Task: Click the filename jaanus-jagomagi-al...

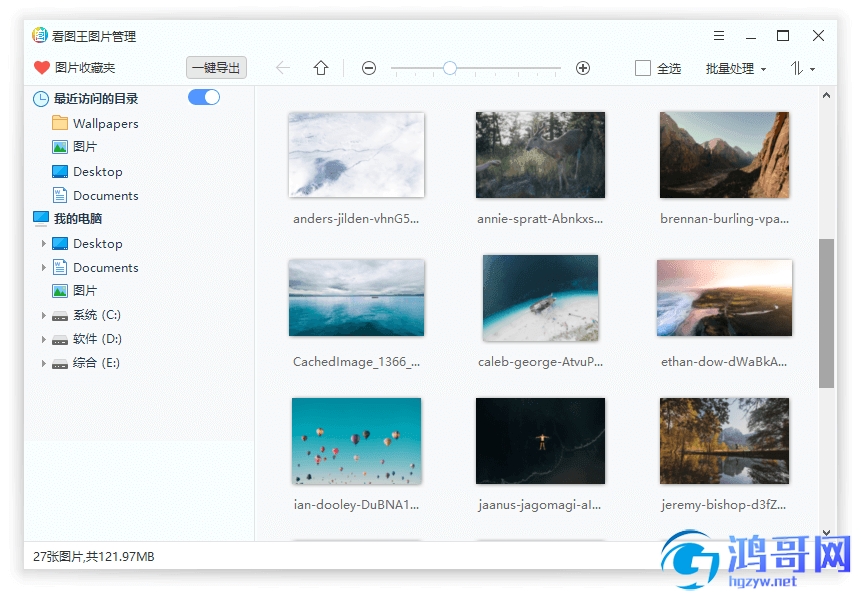Action: 540,505
